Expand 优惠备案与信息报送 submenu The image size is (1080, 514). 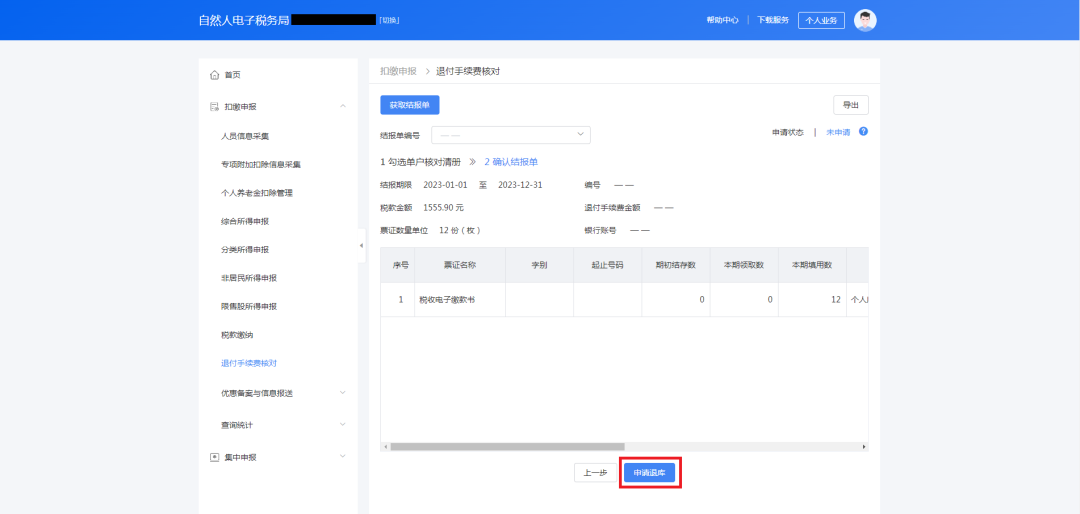(x=343, y=393)
